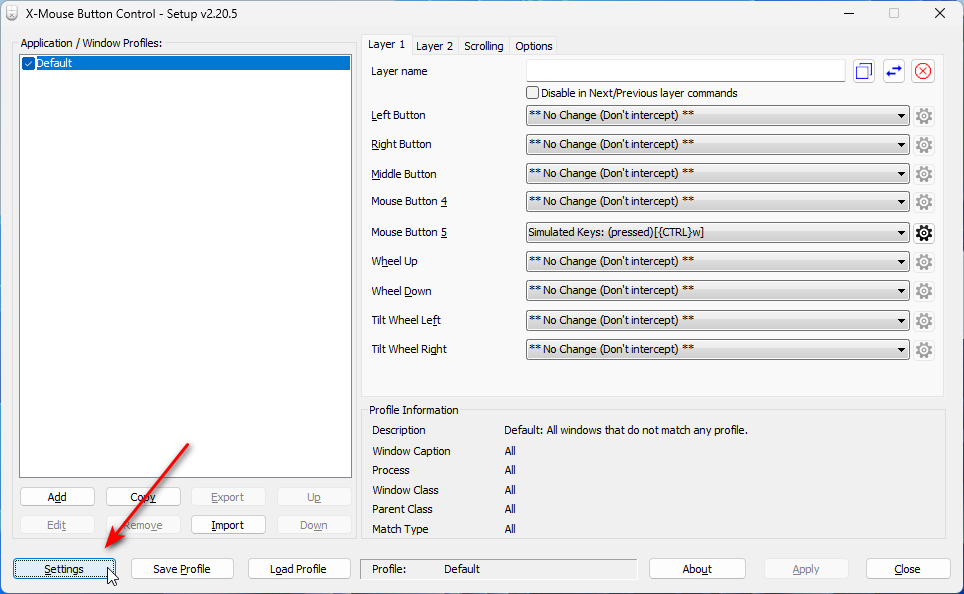Click the gear icon beside Wheel Up
This screenshot has width=964, height=594.
tap(924, 262)
